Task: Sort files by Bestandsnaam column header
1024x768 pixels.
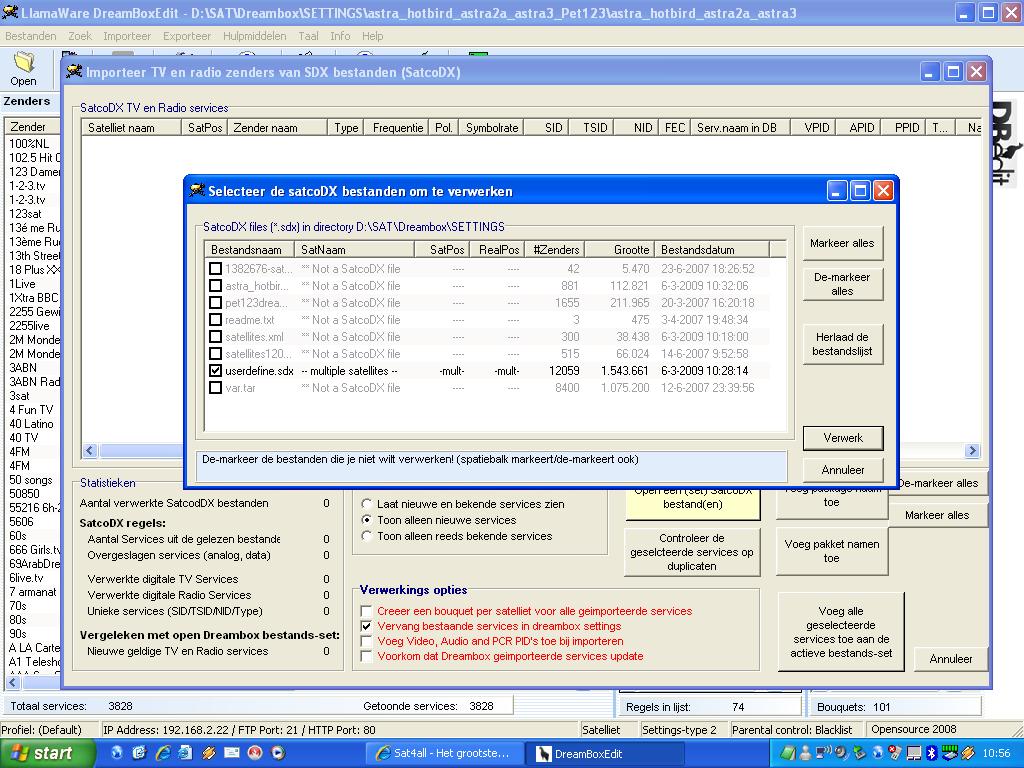Action: click(249, 249)
